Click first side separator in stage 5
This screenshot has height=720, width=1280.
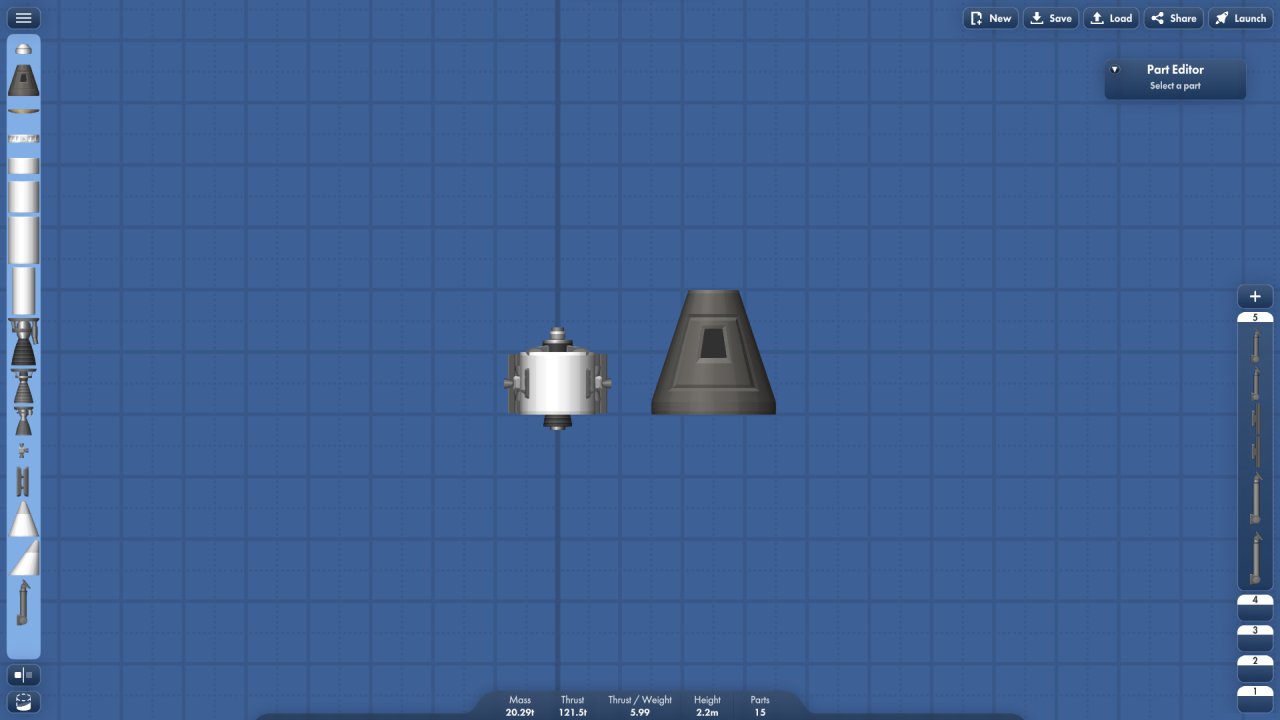pos(1255,419)
